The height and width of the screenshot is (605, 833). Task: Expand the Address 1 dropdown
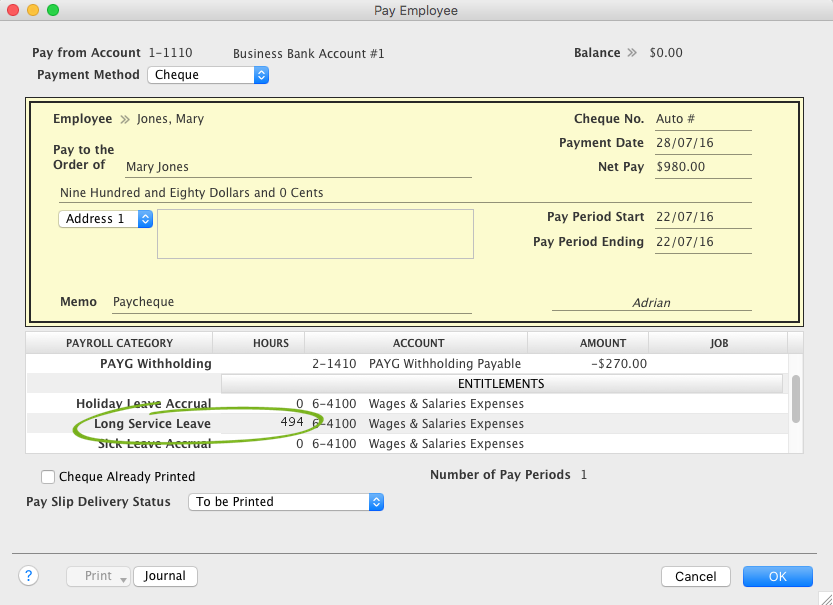[105, 219]
